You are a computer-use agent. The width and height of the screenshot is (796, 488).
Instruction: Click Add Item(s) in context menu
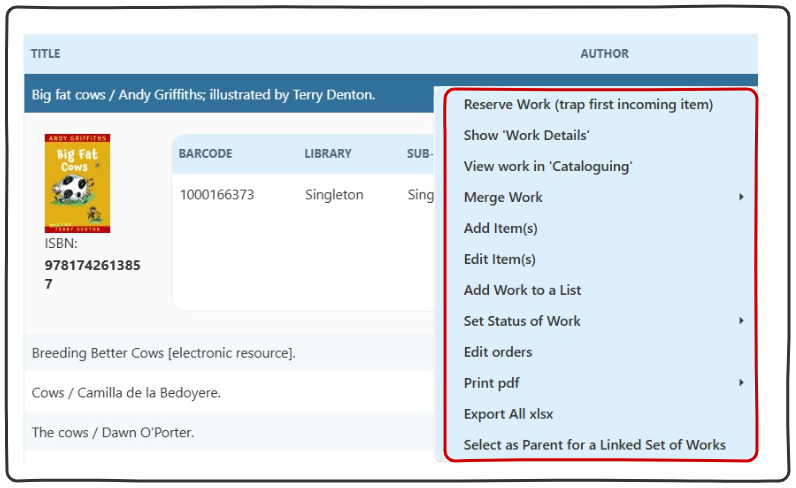coord(500,228)
